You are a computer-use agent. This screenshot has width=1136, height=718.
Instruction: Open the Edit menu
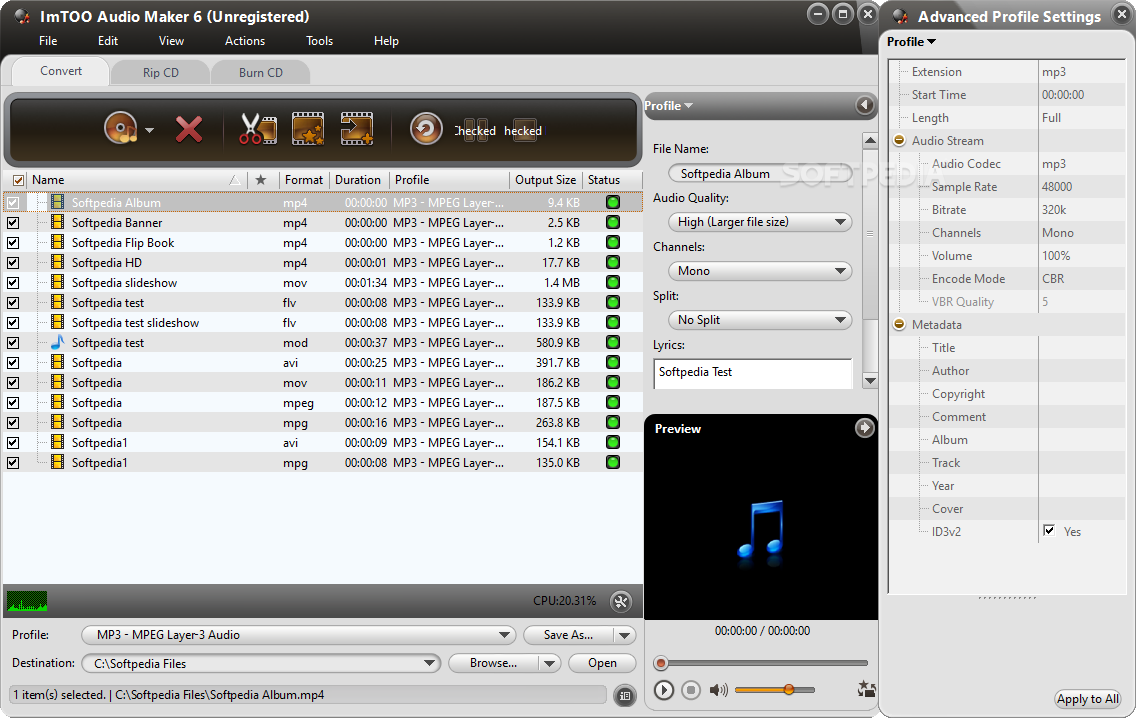(x=108, y=41)
